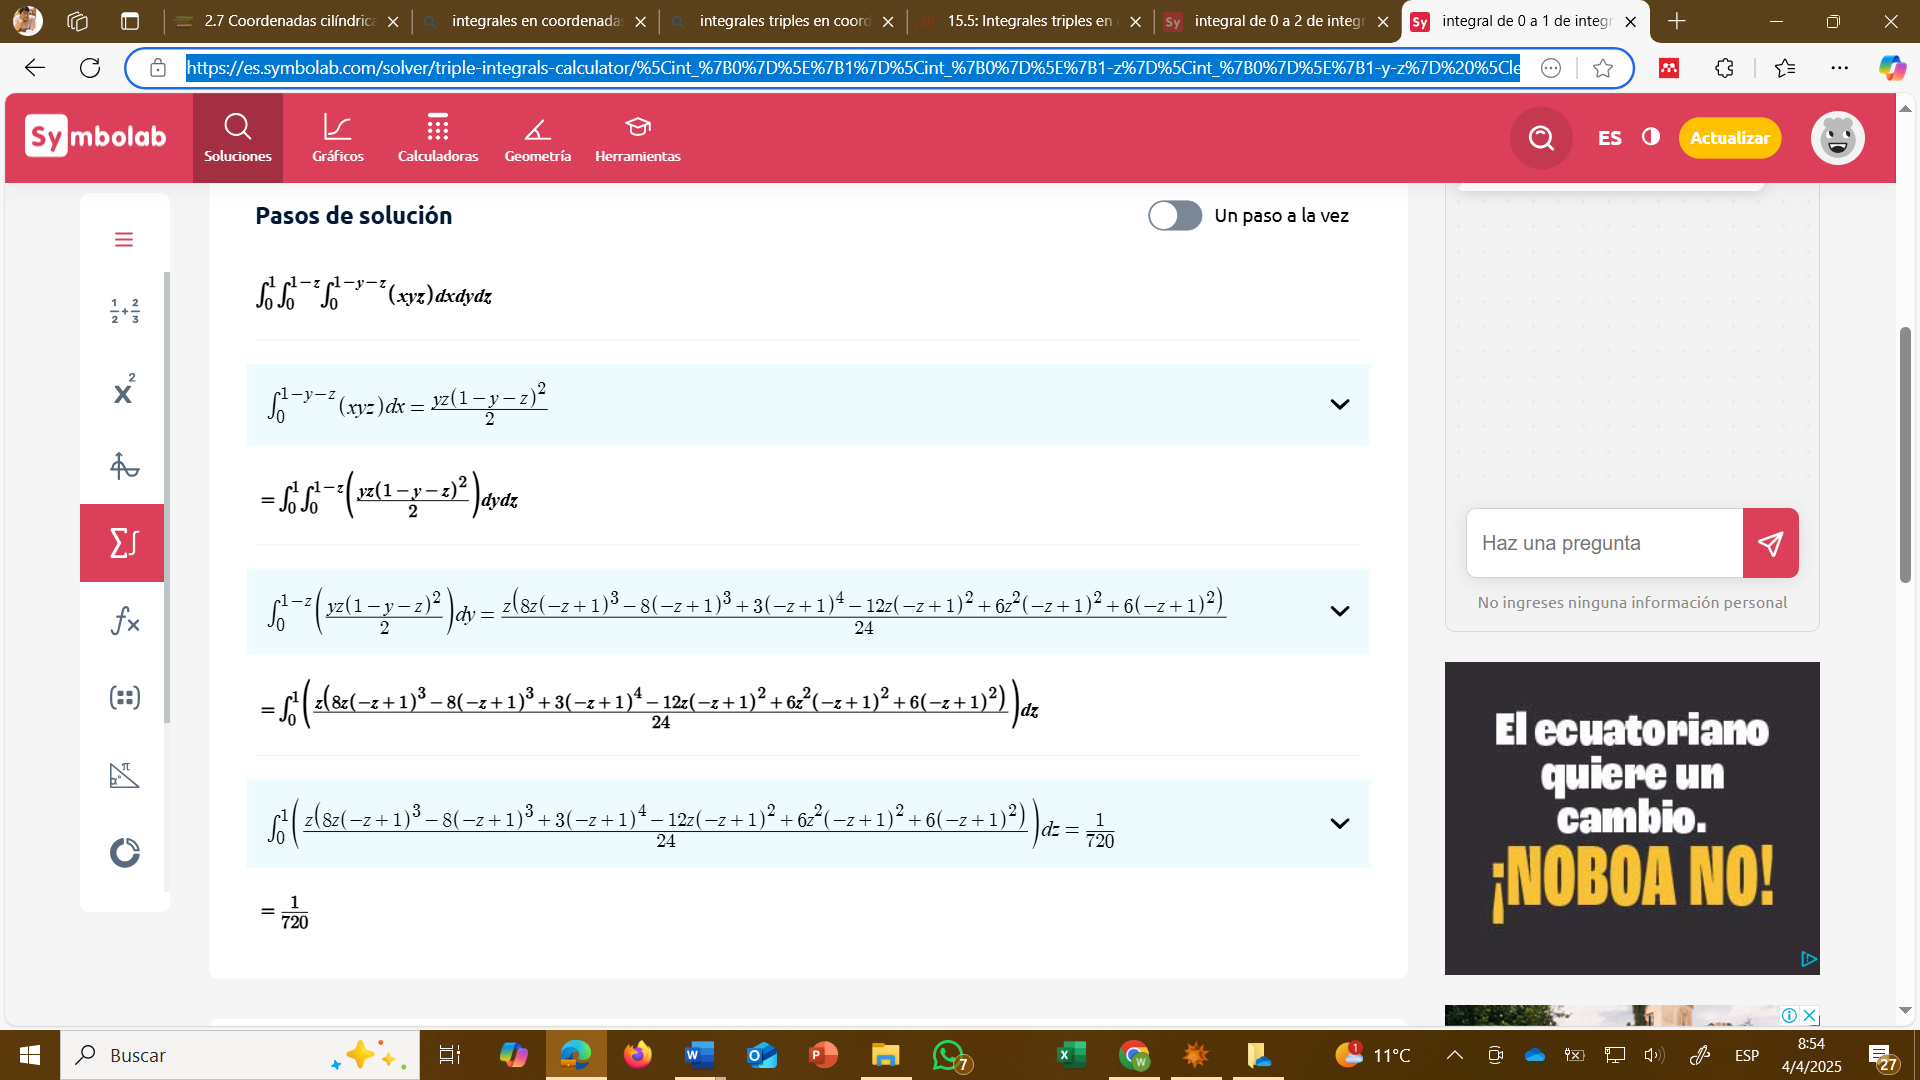This screenshot has height=1080, width=1920.
Task: Select the matrix sidebar icon
Action: [x=124, y=698]
